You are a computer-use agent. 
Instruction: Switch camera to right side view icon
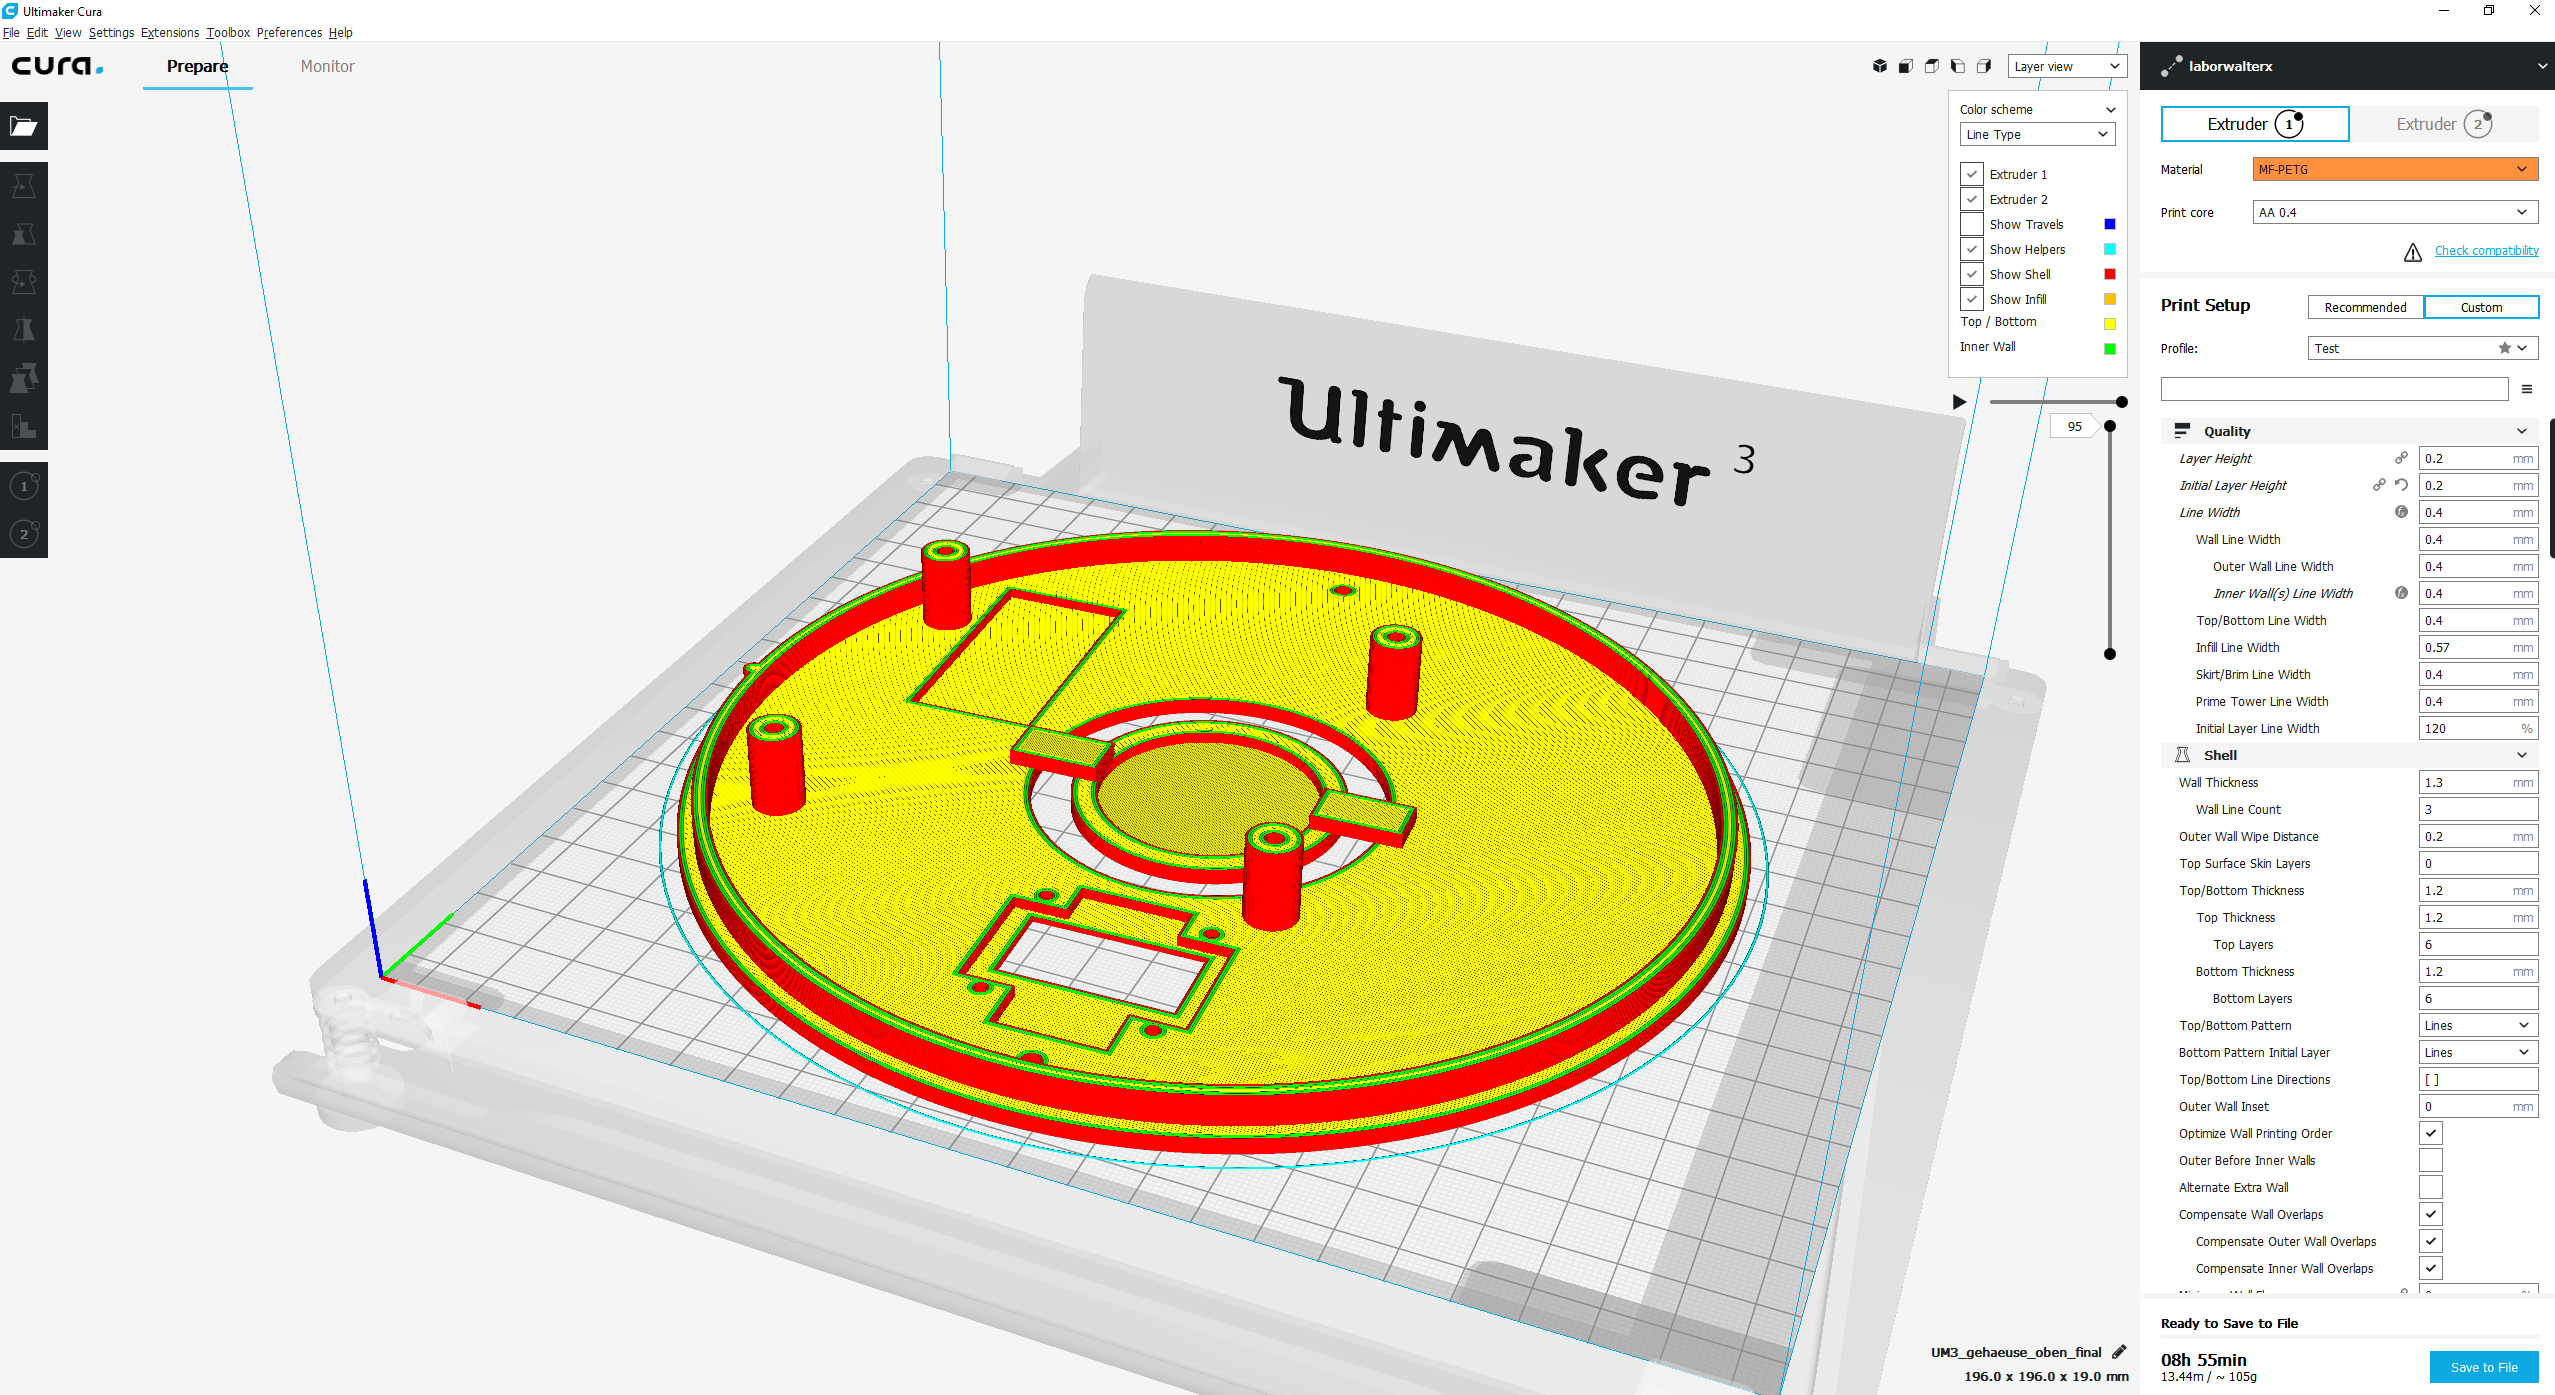click(x=1984, y=66)
